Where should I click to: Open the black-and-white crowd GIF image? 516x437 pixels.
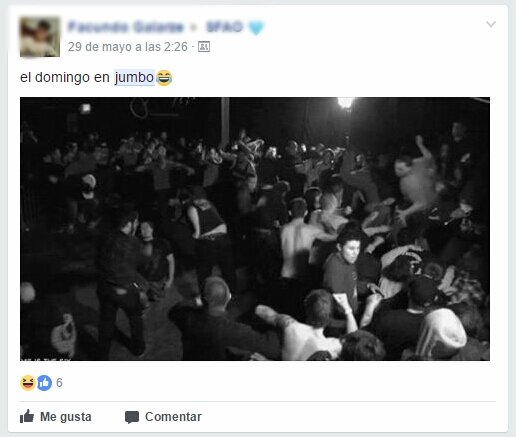(255, 229)
